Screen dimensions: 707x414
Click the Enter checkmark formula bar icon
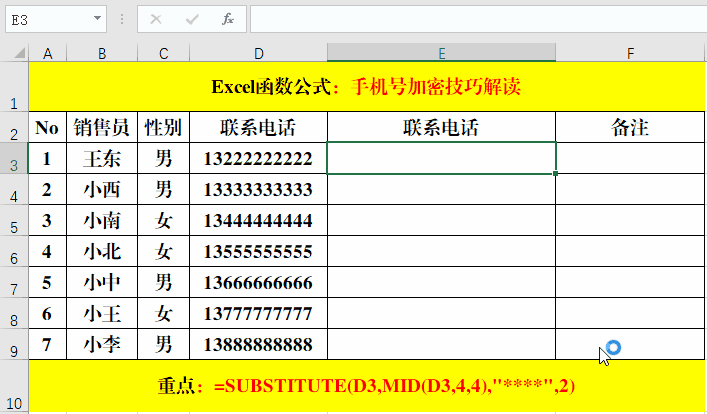[192, 19]
